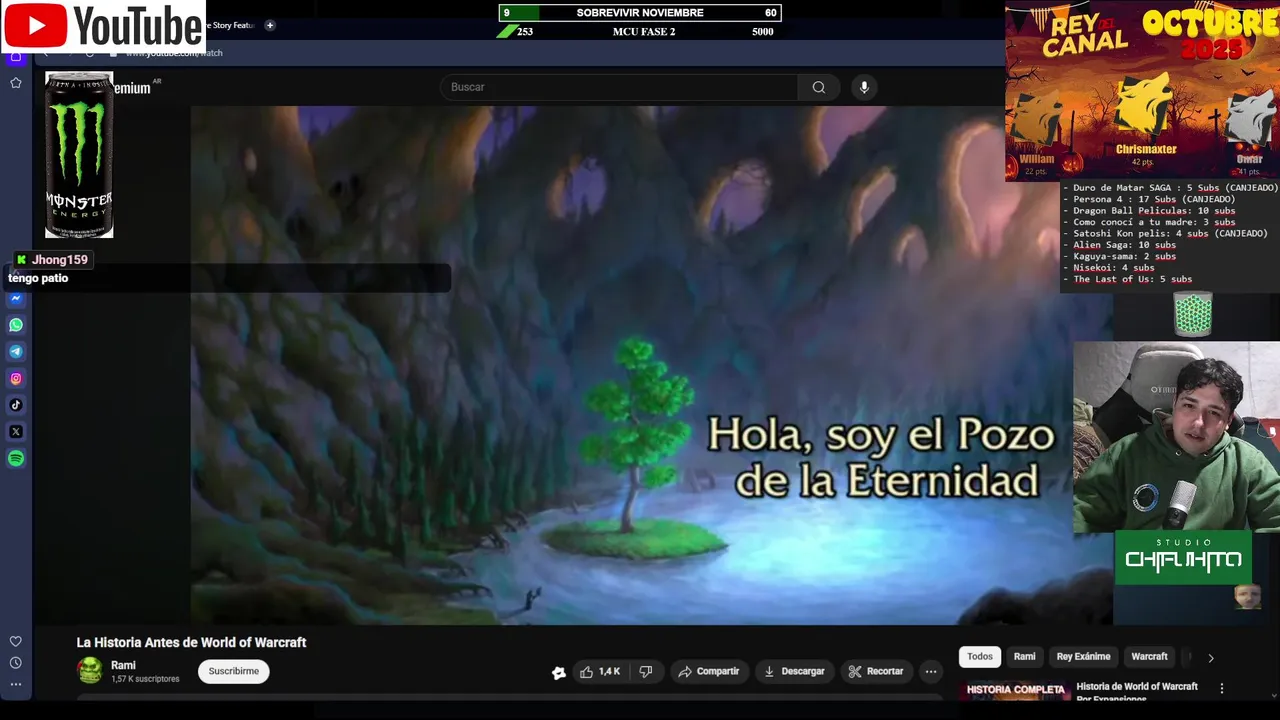
Task: Click the Hype icon beside like button
Action: point(559,672)
